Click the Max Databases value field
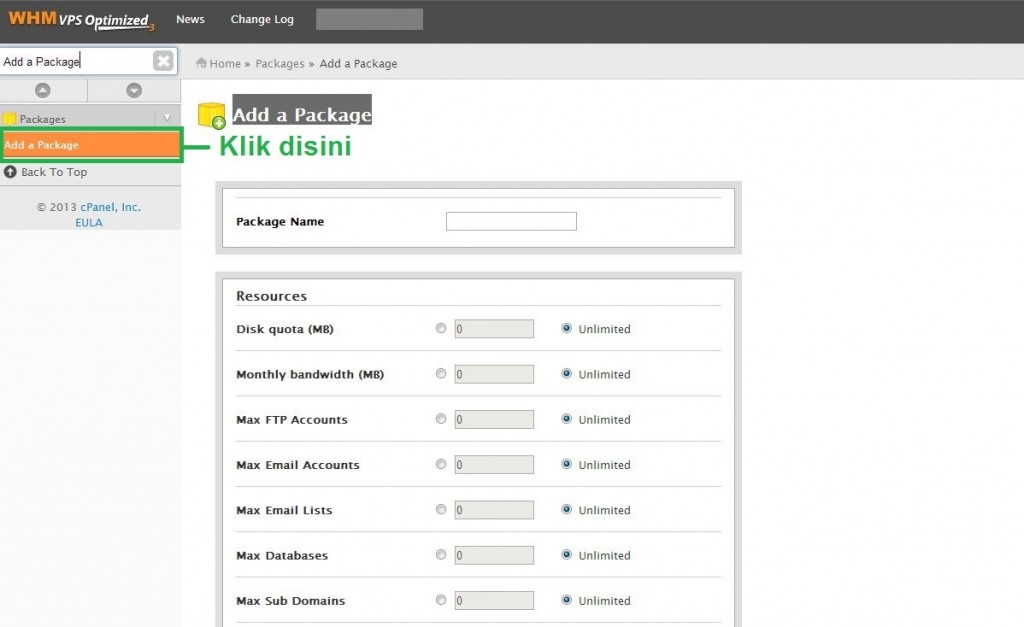The width and height of the screenshot is (1024, 627). (x=494, y=555)
